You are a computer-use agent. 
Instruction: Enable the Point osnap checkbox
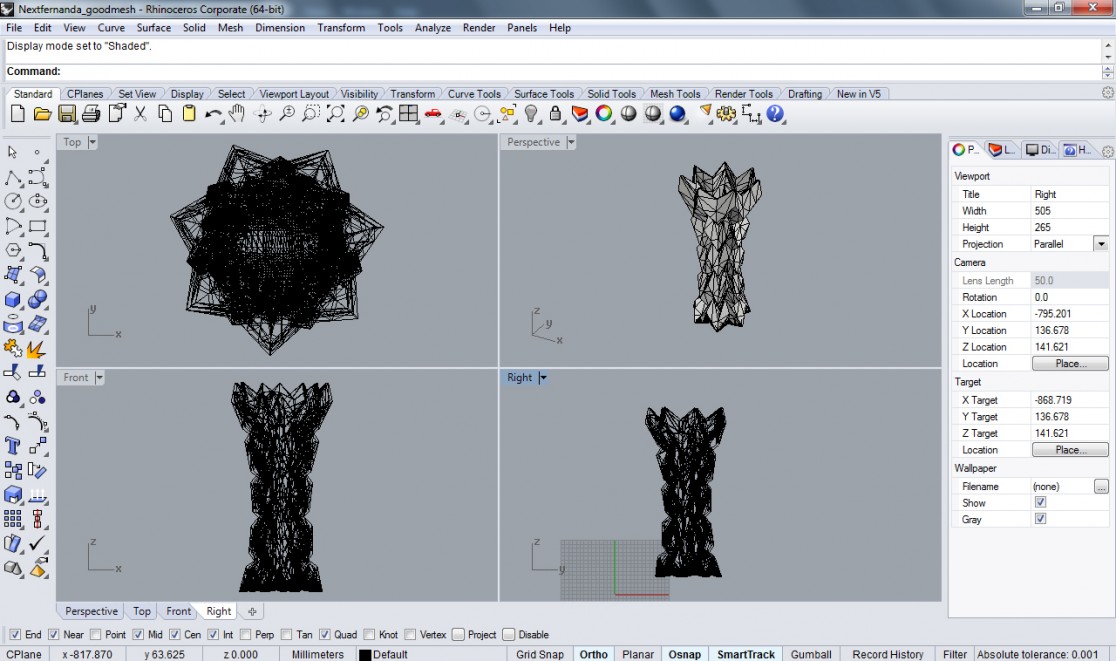click(96, 634)
